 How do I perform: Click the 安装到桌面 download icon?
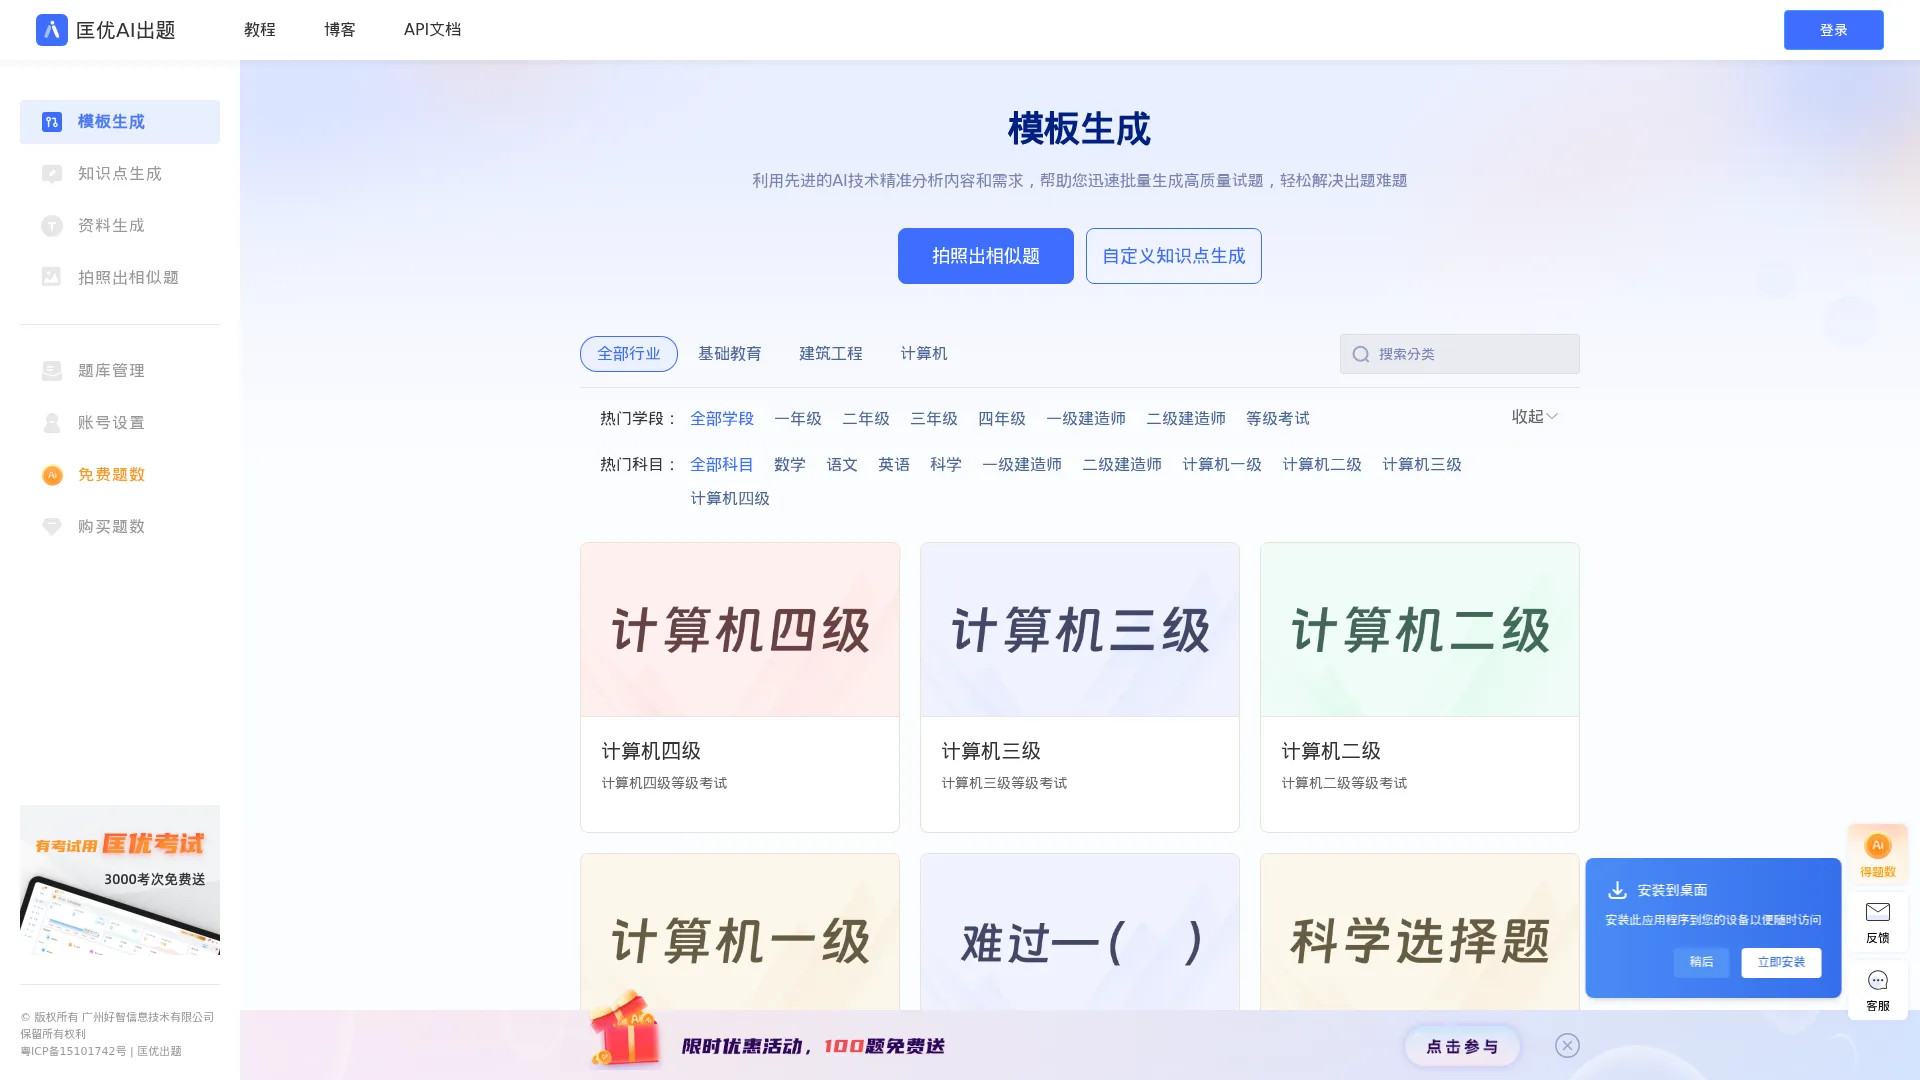1617,890
